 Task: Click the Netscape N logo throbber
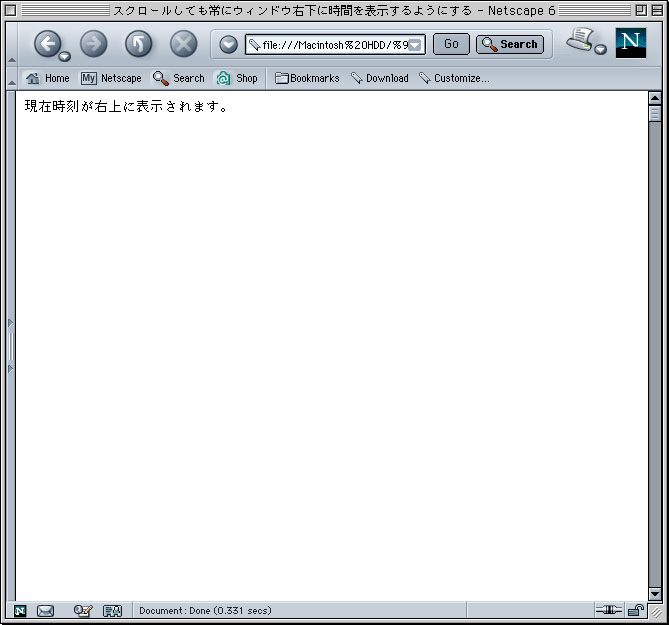pos(631,43)
